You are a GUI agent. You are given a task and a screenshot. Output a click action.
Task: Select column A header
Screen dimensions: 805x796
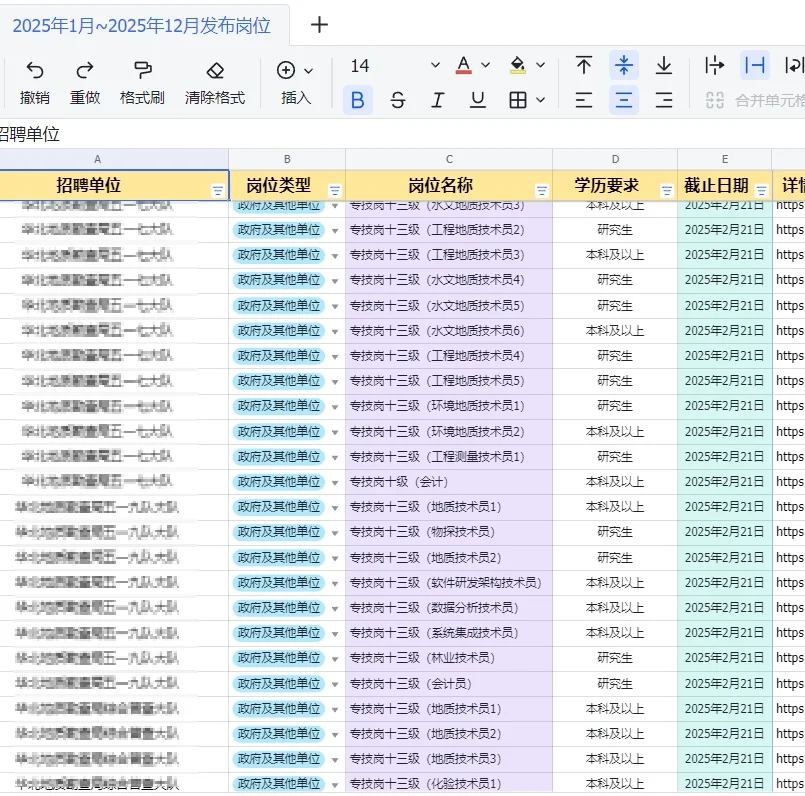(x=98, y=159)
